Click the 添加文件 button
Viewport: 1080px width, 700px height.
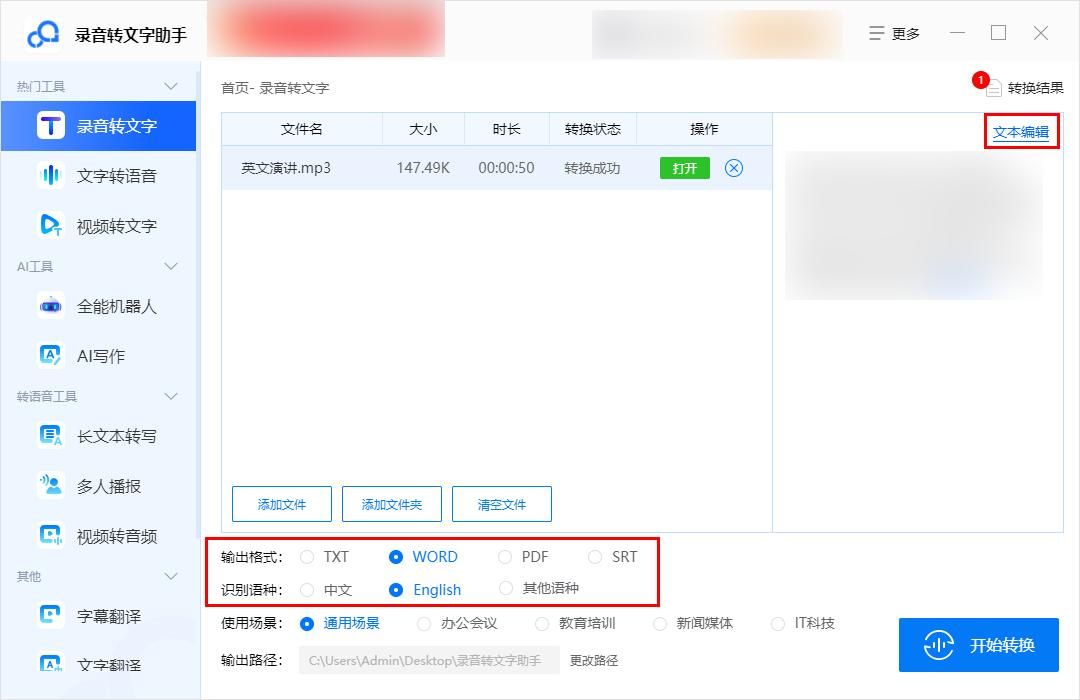tap(282, 504)
